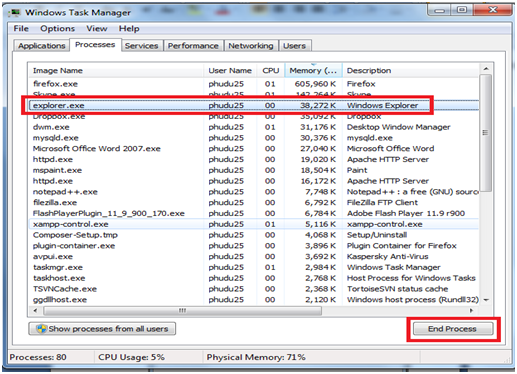Click CPU Usage: 5% in status bar
This screenshot has width=517, height=374.
tap(131, 357)
